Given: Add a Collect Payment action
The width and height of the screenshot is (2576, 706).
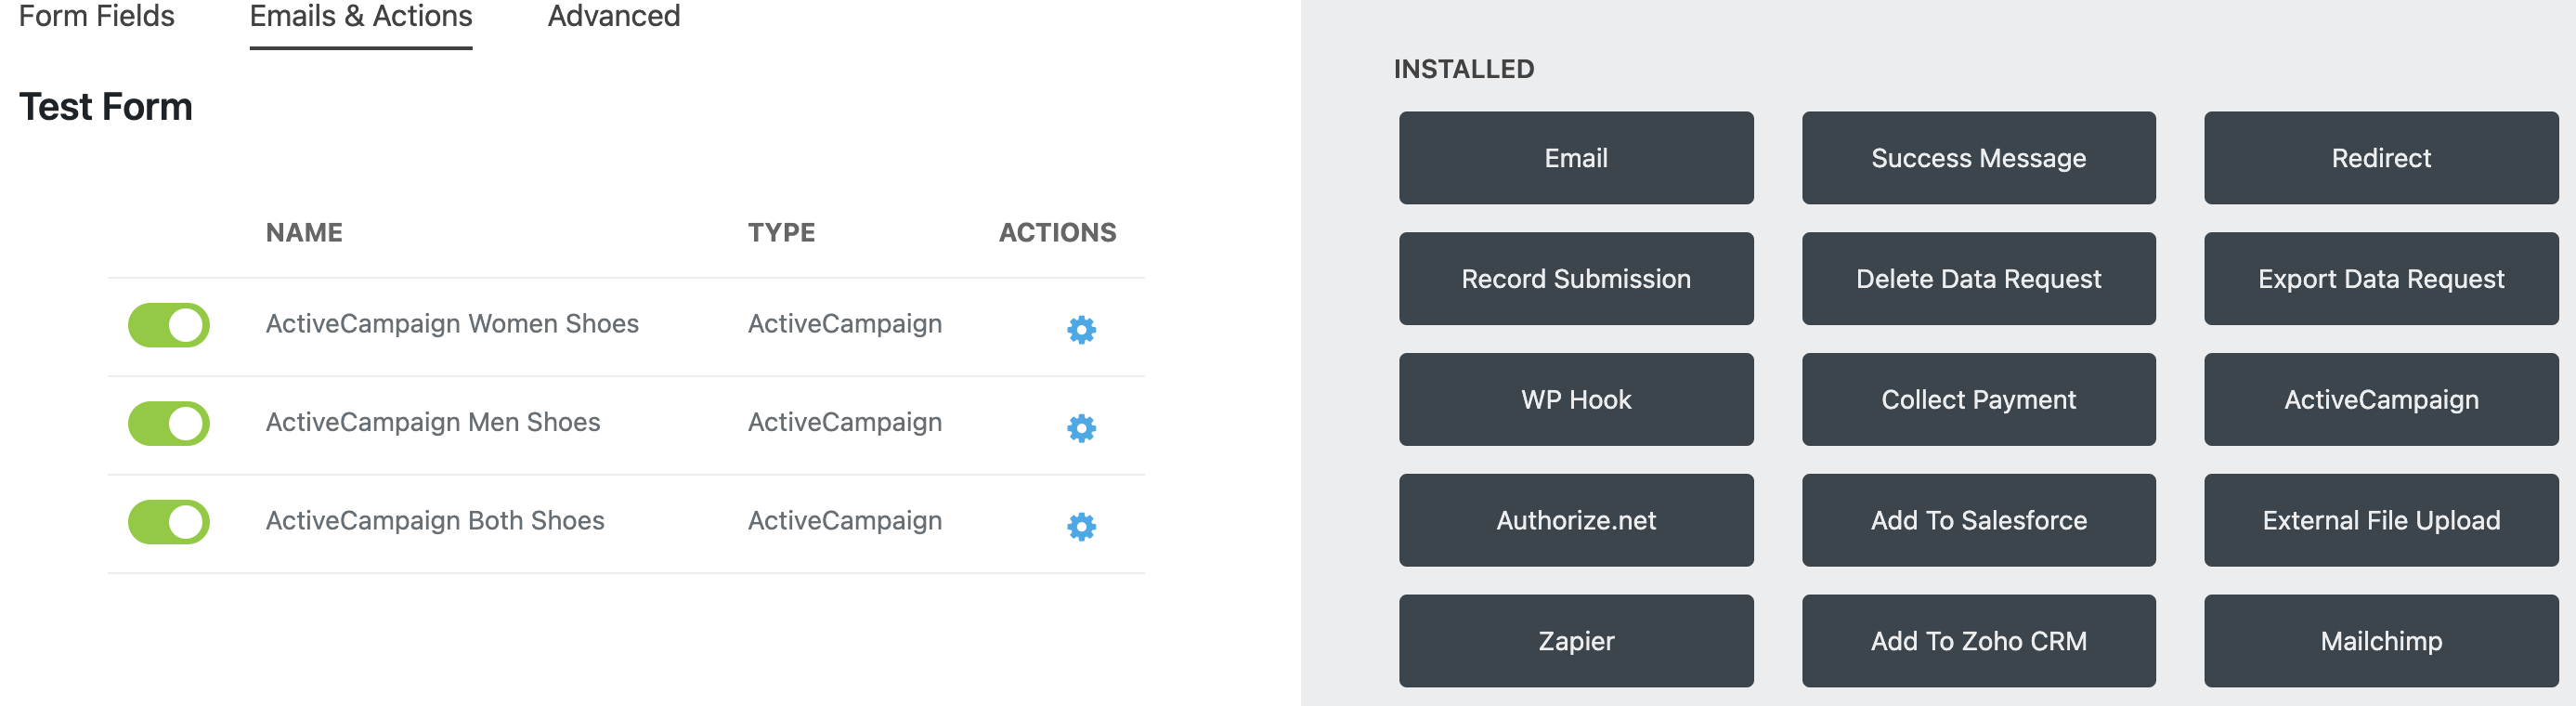Looking at the screenshot, I should pos(1978,399).
